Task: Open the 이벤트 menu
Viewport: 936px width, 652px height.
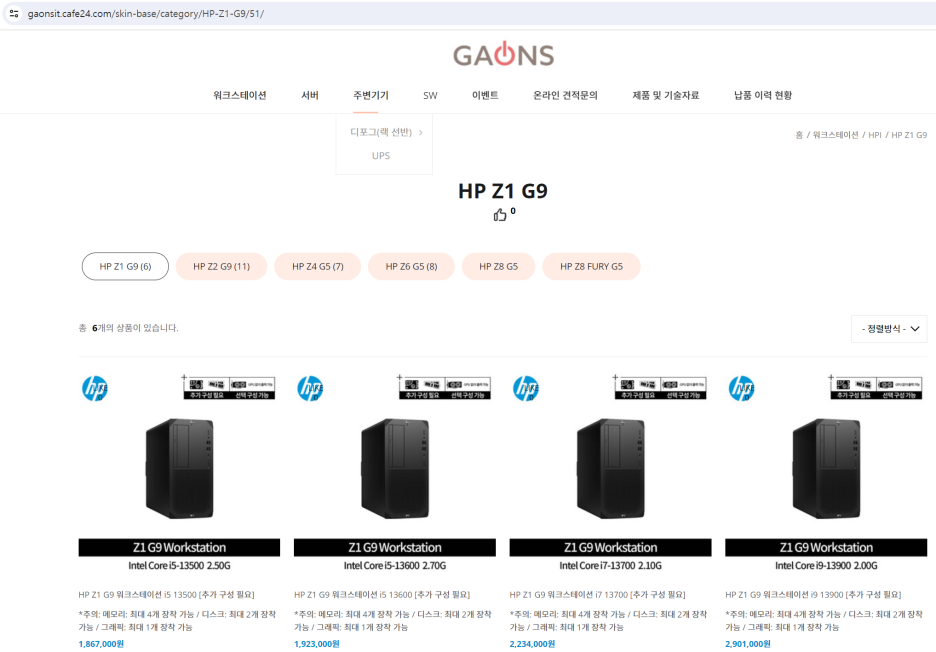Action: click(485, 96)
